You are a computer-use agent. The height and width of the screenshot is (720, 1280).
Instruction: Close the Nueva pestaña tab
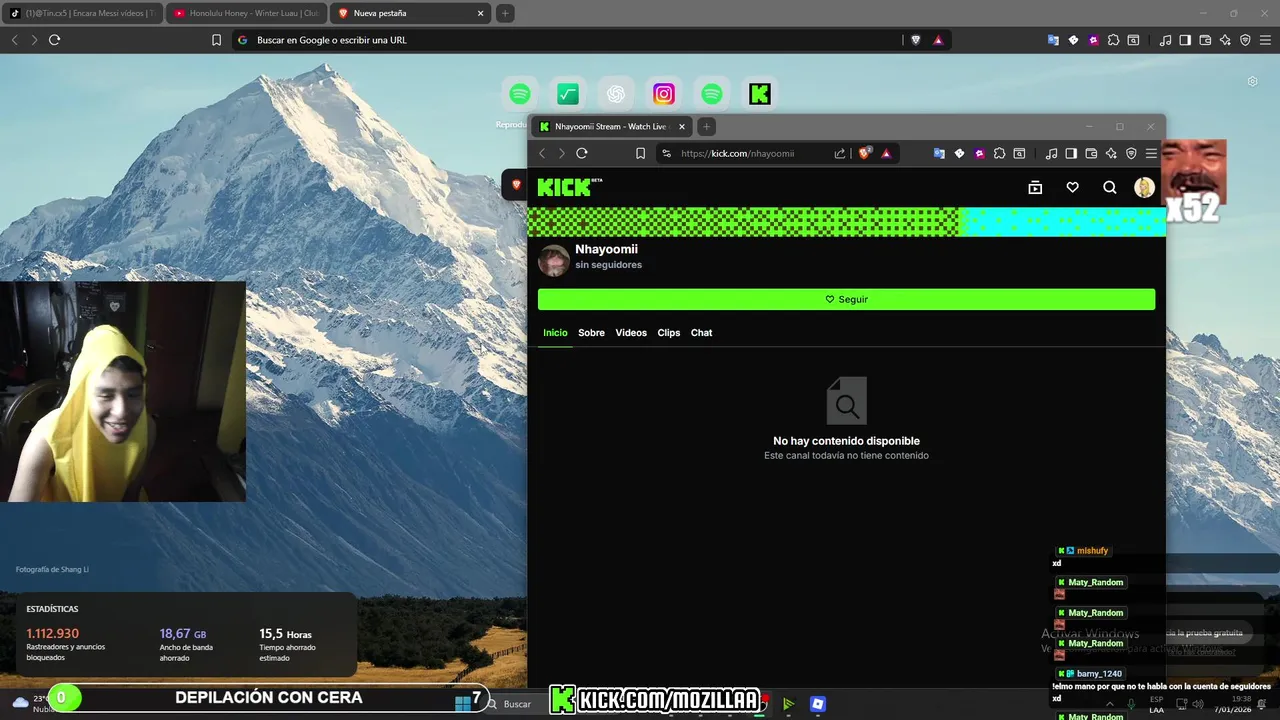[x=480, y=13]
